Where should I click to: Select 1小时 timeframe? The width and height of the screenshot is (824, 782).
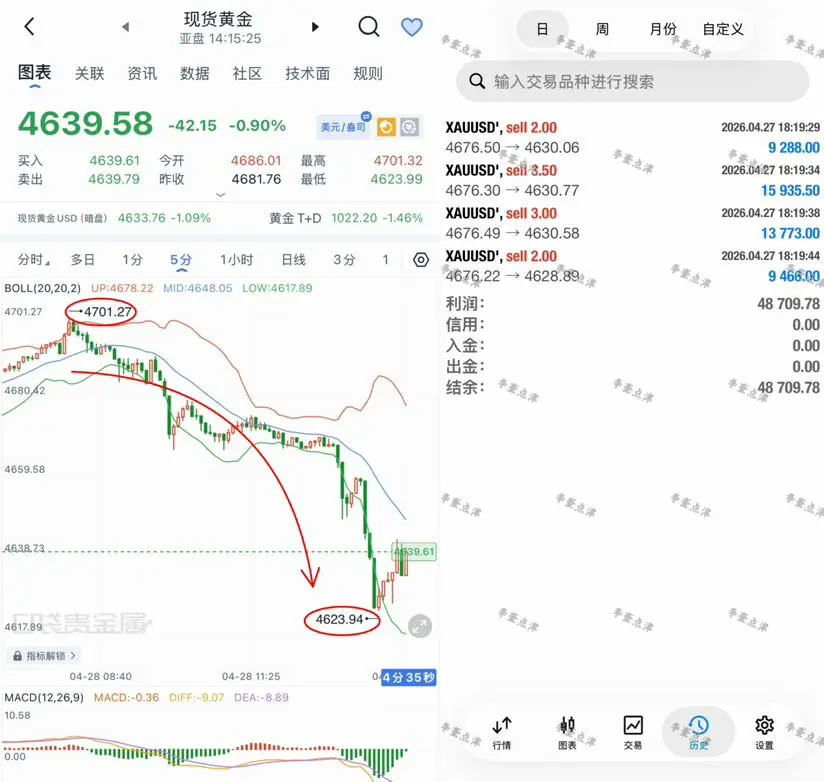(236, 260)
